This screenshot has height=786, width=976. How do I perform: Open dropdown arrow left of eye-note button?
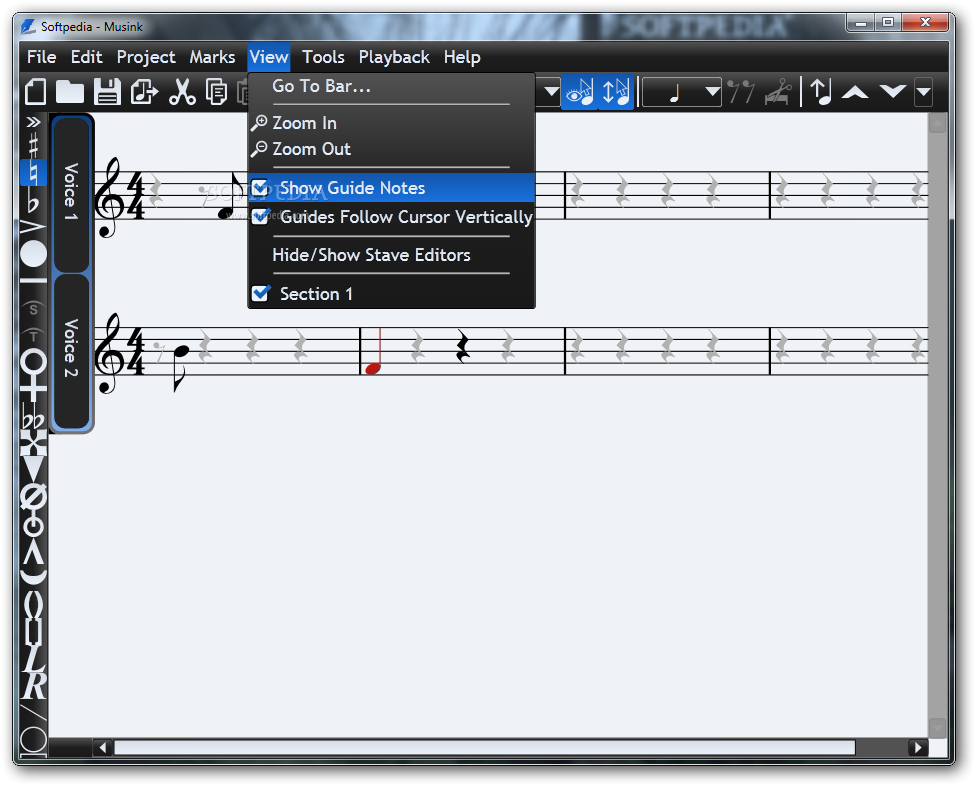[551, 92]
